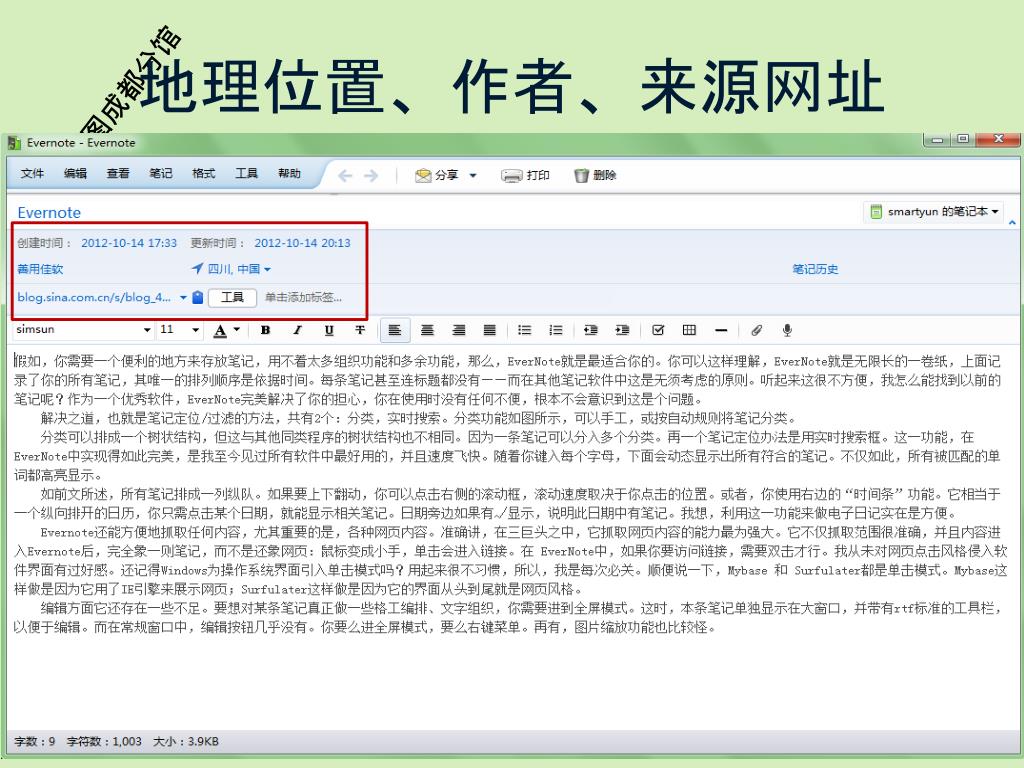Click the Evernote note title

point(49,212)
